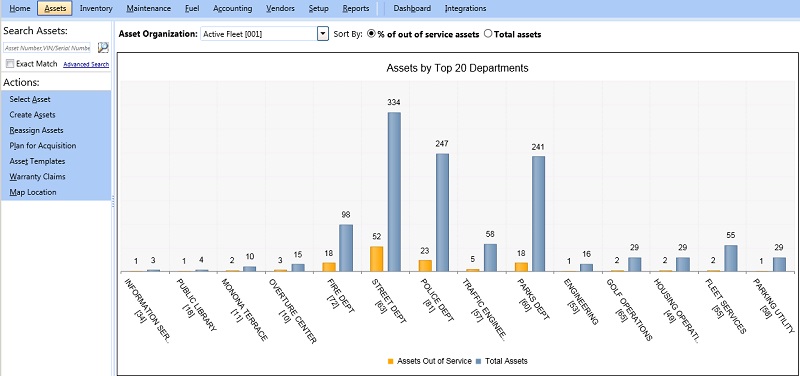This screenshot has height=376, width=800.
Task: Click Street Dept total assets bar 334
Action: point(394,192)
